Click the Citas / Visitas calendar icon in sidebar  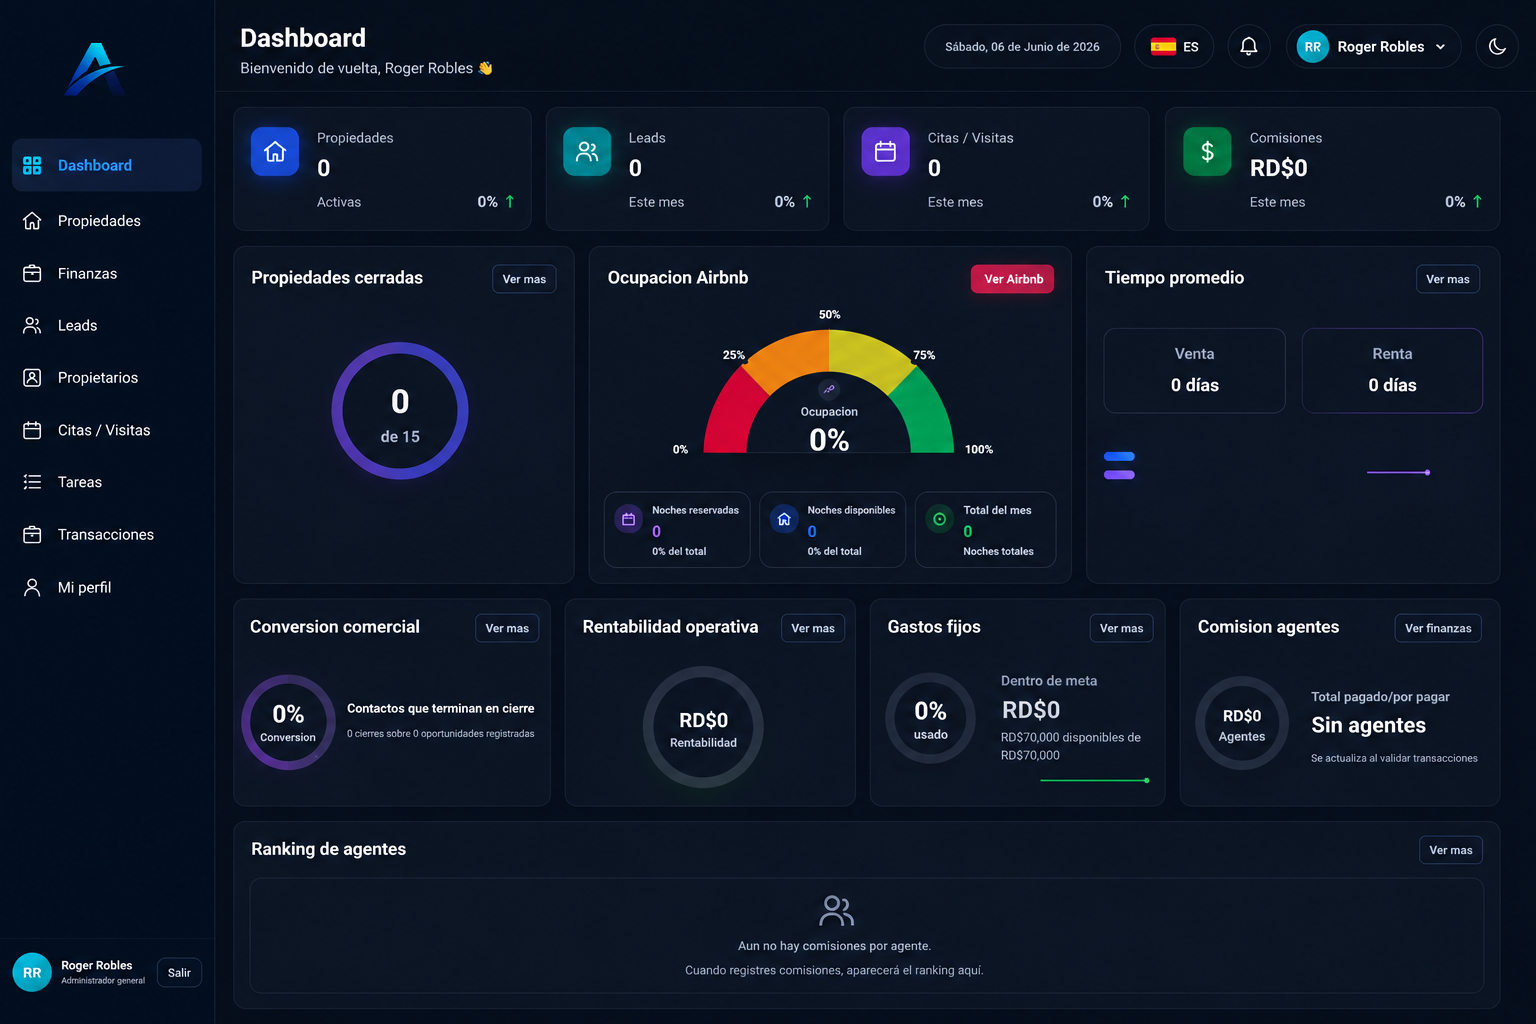(32, 430)
